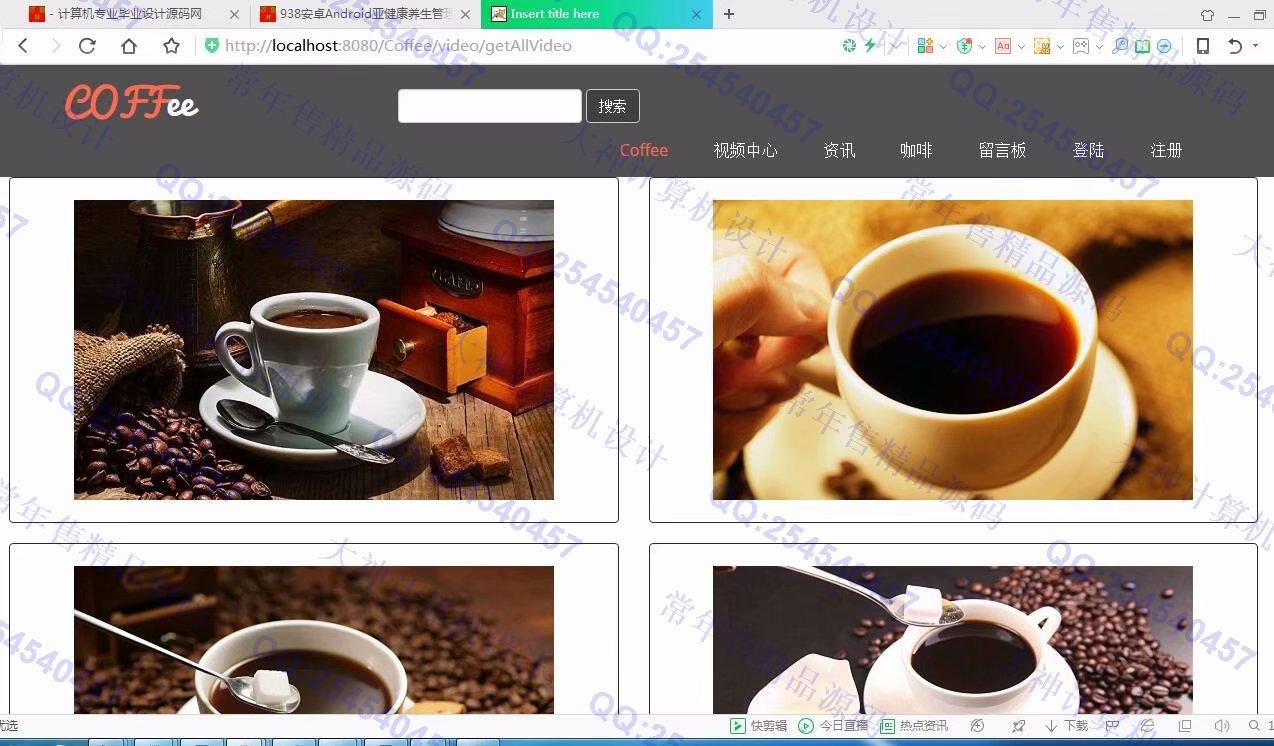Open the sugar spoon over coffee beans video
The height and width of the screenshot is (746, 1274).
coord(314,640)
